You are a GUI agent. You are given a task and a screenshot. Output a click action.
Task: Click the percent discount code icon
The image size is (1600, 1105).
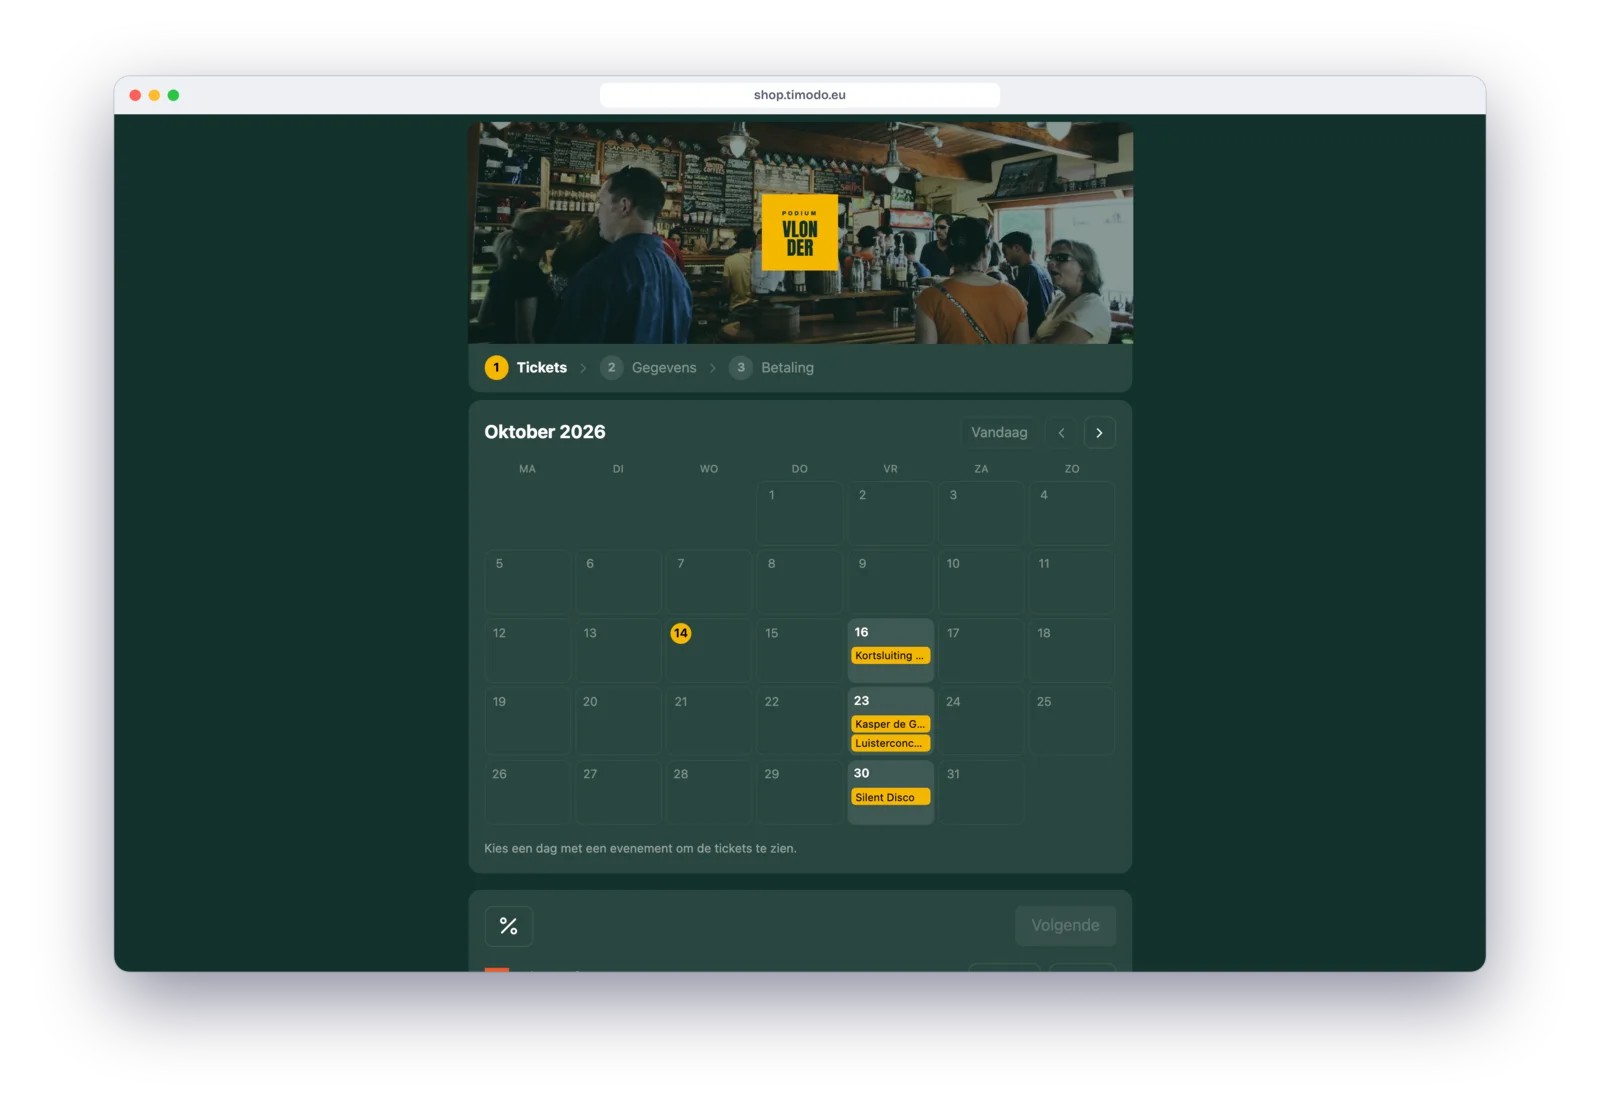pyautogui.click(x=509, y=926)
